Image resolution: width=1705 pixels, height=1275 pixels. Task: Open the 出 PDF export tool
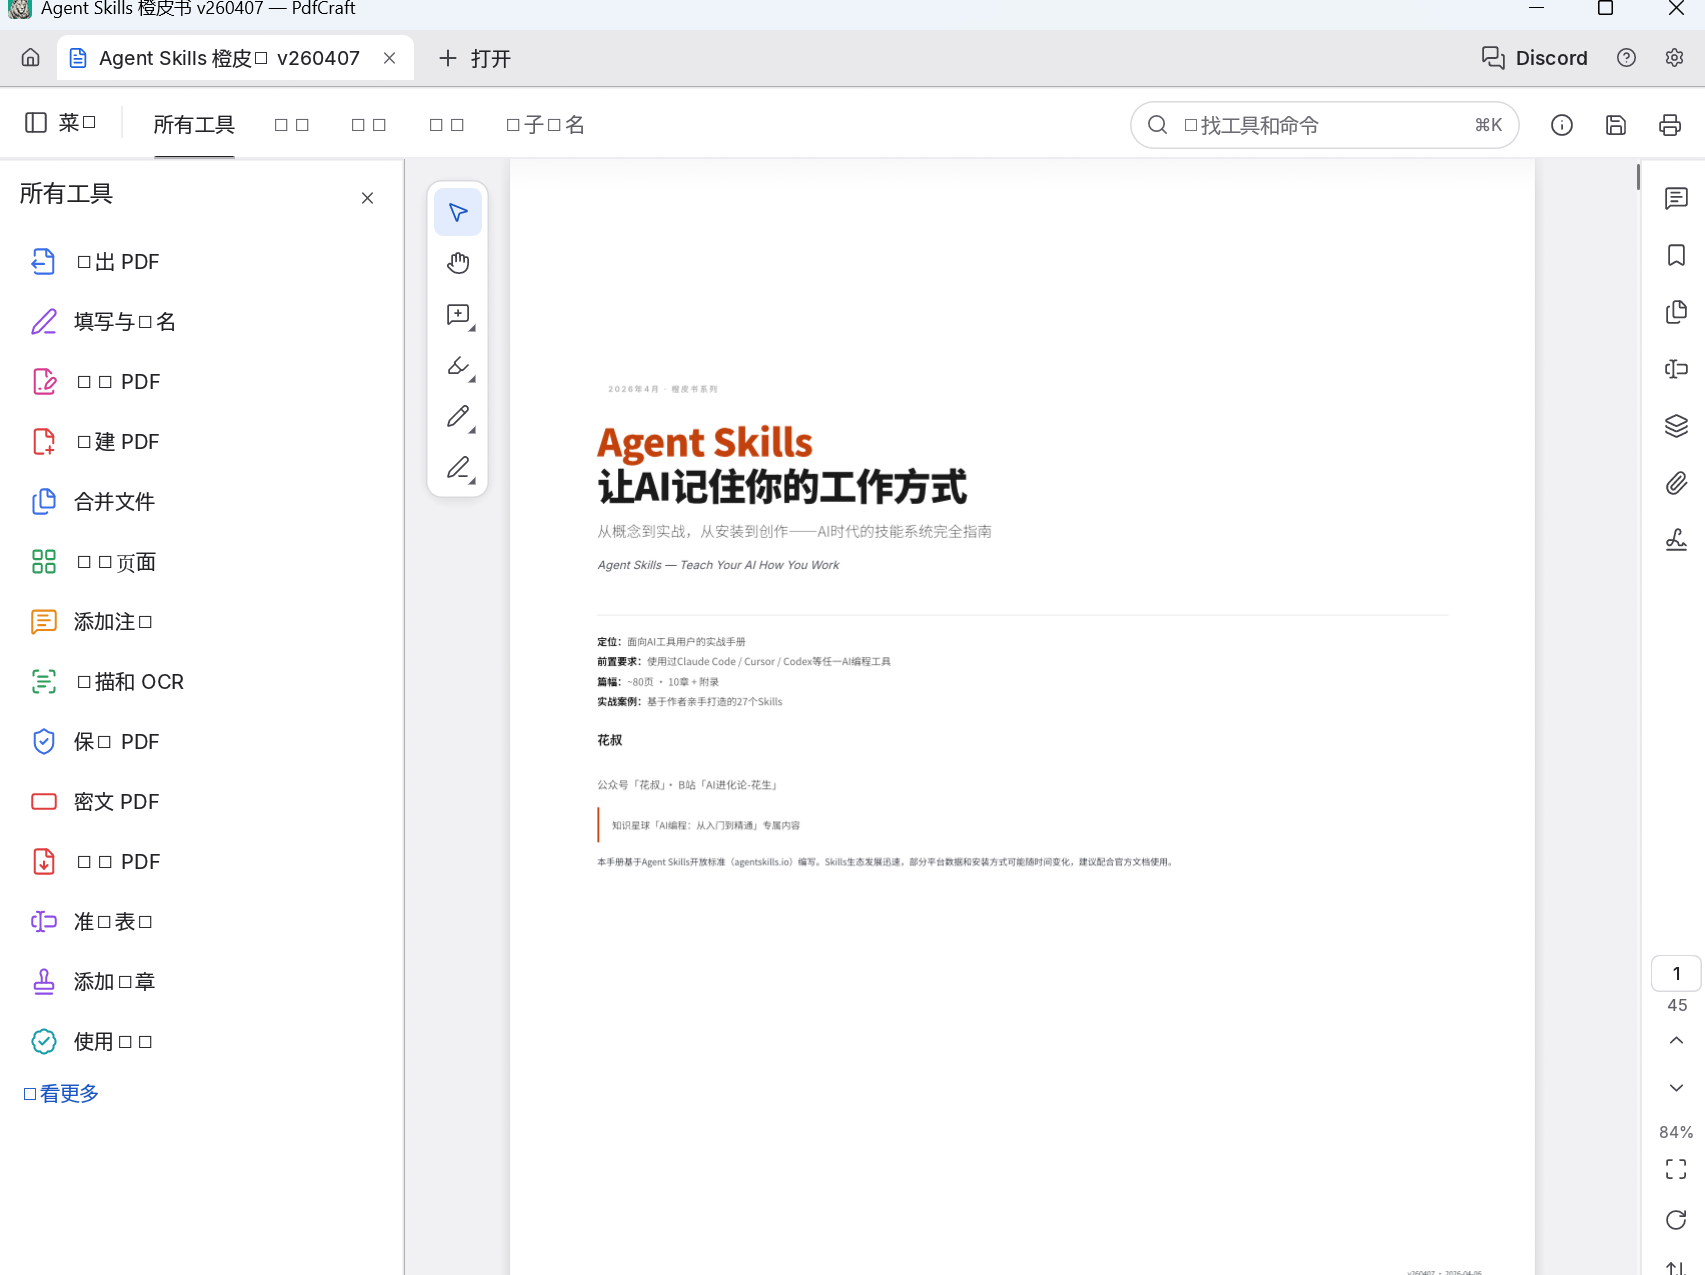point(200,262)
